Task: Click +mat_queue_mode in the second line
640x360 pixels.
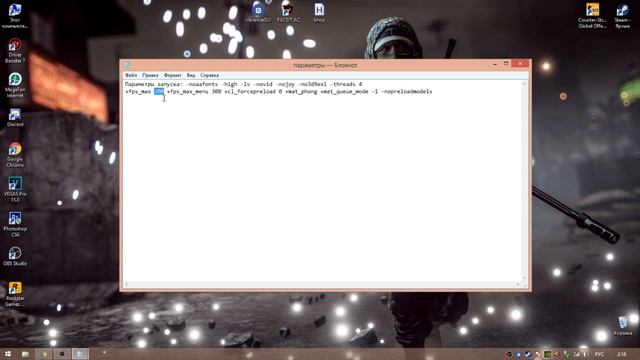Action: pyautogui.click(x=344, y=91)
